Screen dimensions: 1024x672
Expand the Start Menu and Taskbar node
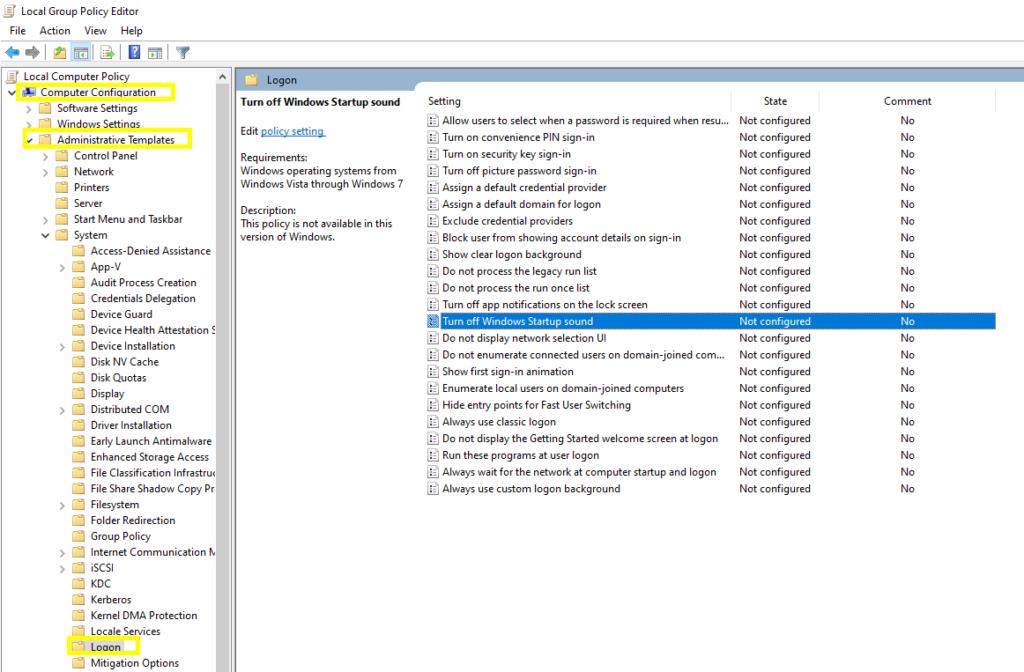click(x=46, y=220)
